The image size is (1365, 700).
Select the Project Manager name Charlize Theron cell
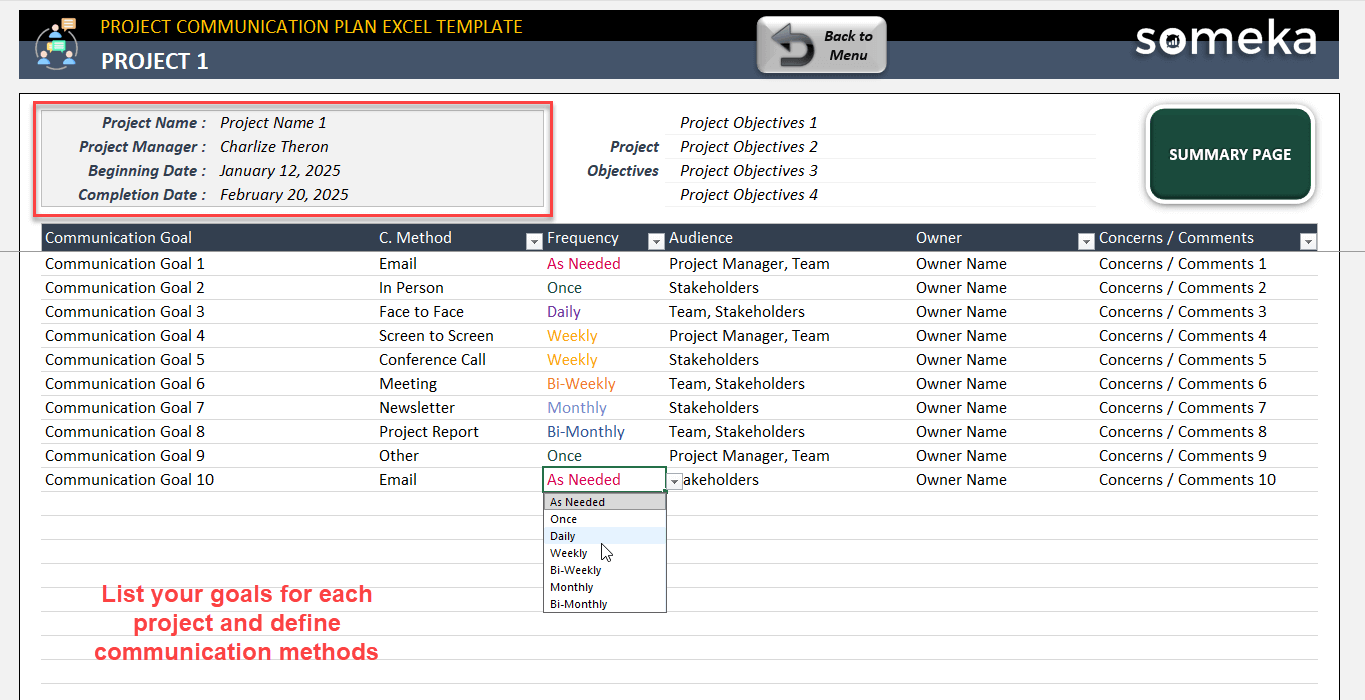tap(274, 147)
